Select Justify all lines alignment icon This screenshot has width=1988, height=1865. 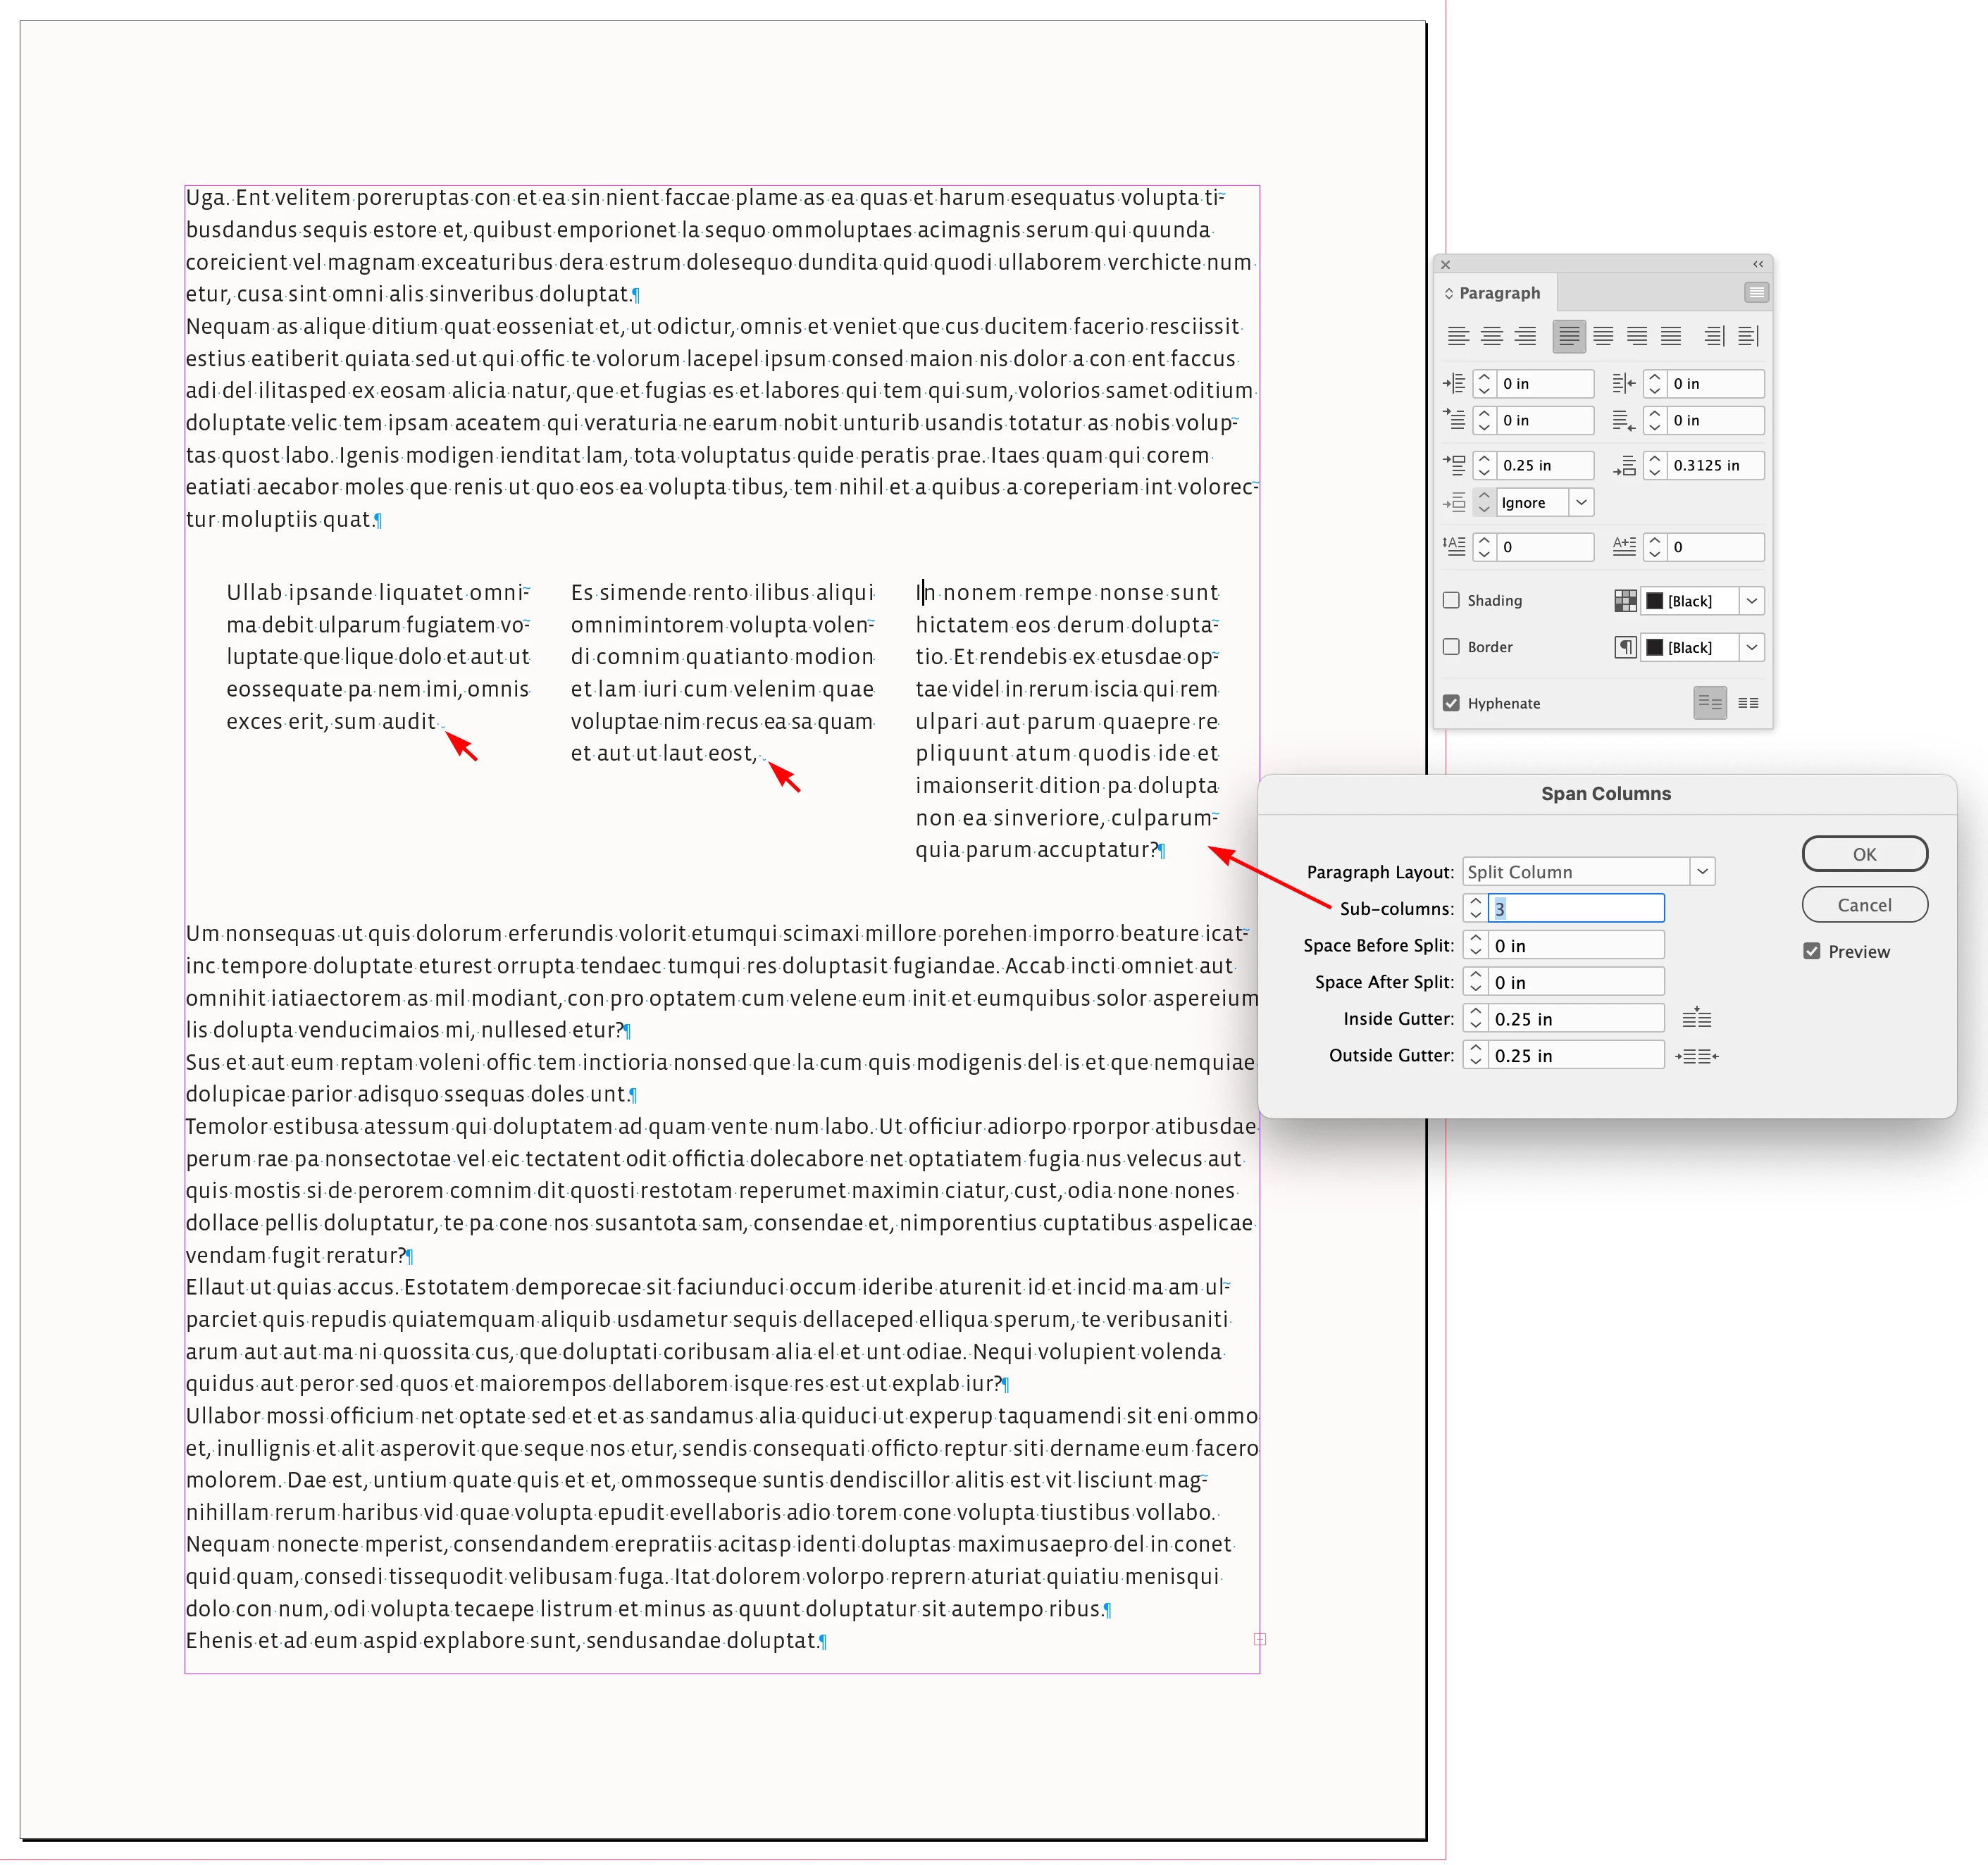tap(1671, 336)
